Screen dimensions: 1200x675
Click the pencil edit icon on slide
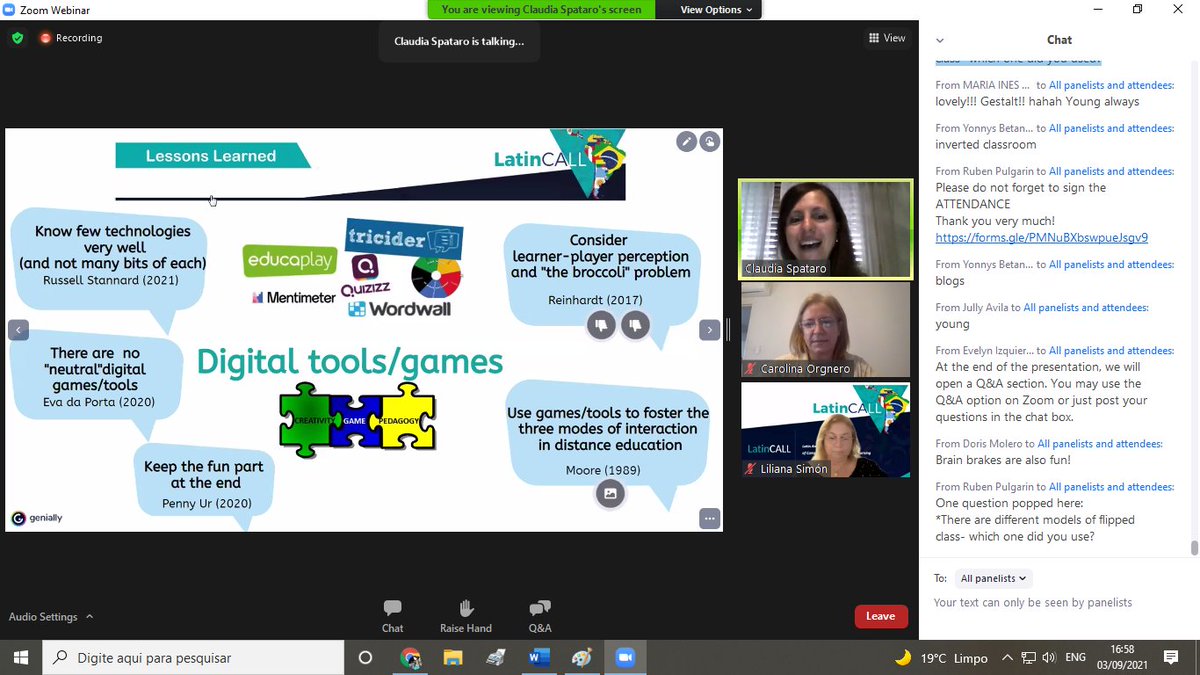[x=686, y=141]
